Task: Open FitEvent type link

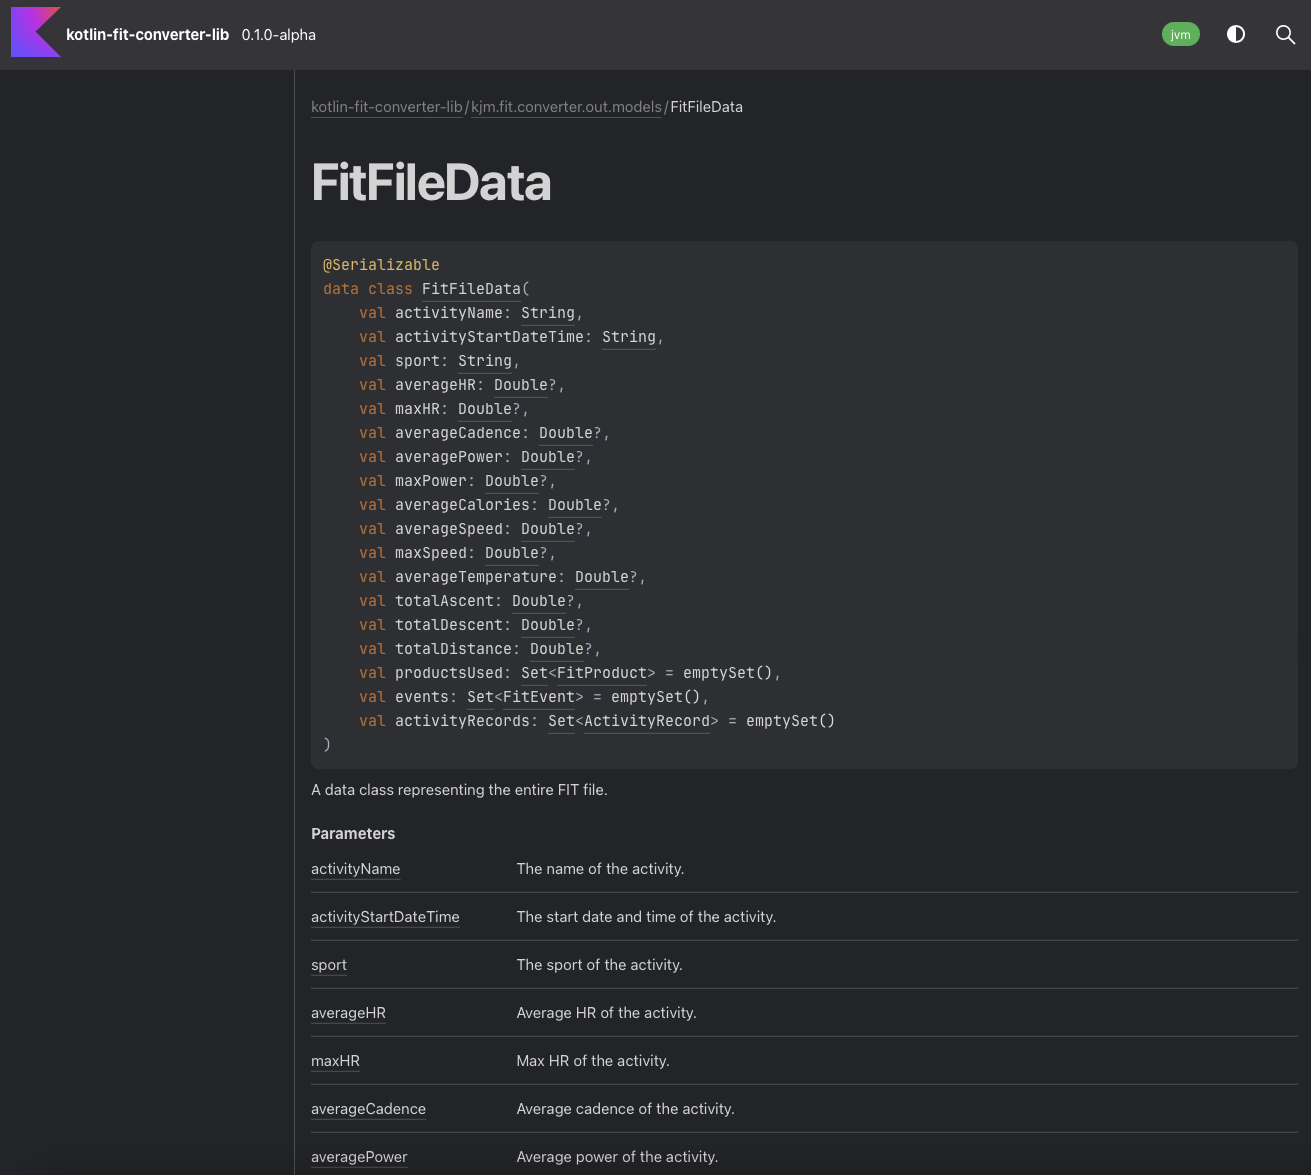Action: 539,697
